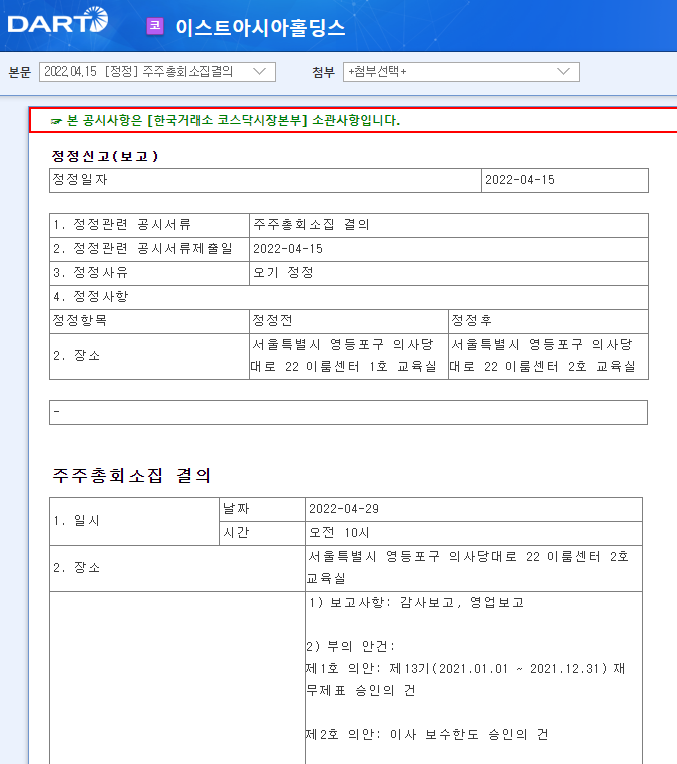Click the 정정일자 label cell
The height and width of the screenshot is (764, 677).
[265, 180]
